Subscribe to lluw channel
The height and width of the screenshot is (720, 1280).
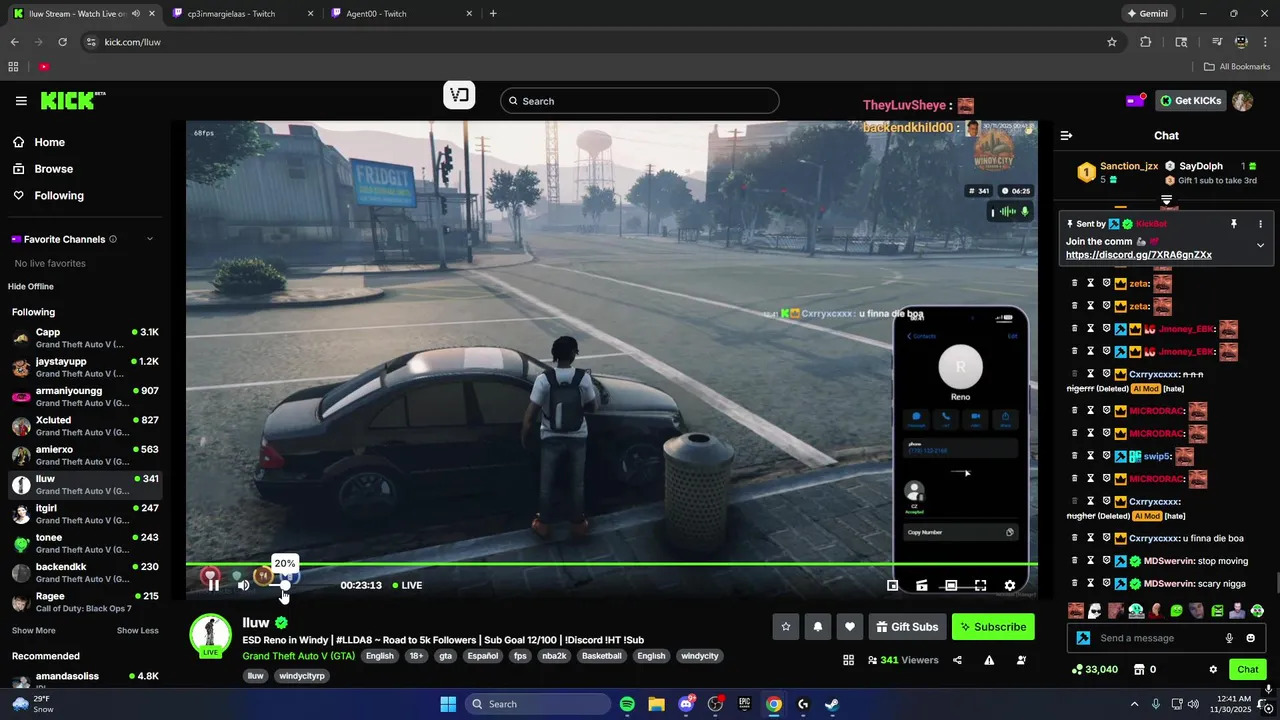[x=993, y=627]
